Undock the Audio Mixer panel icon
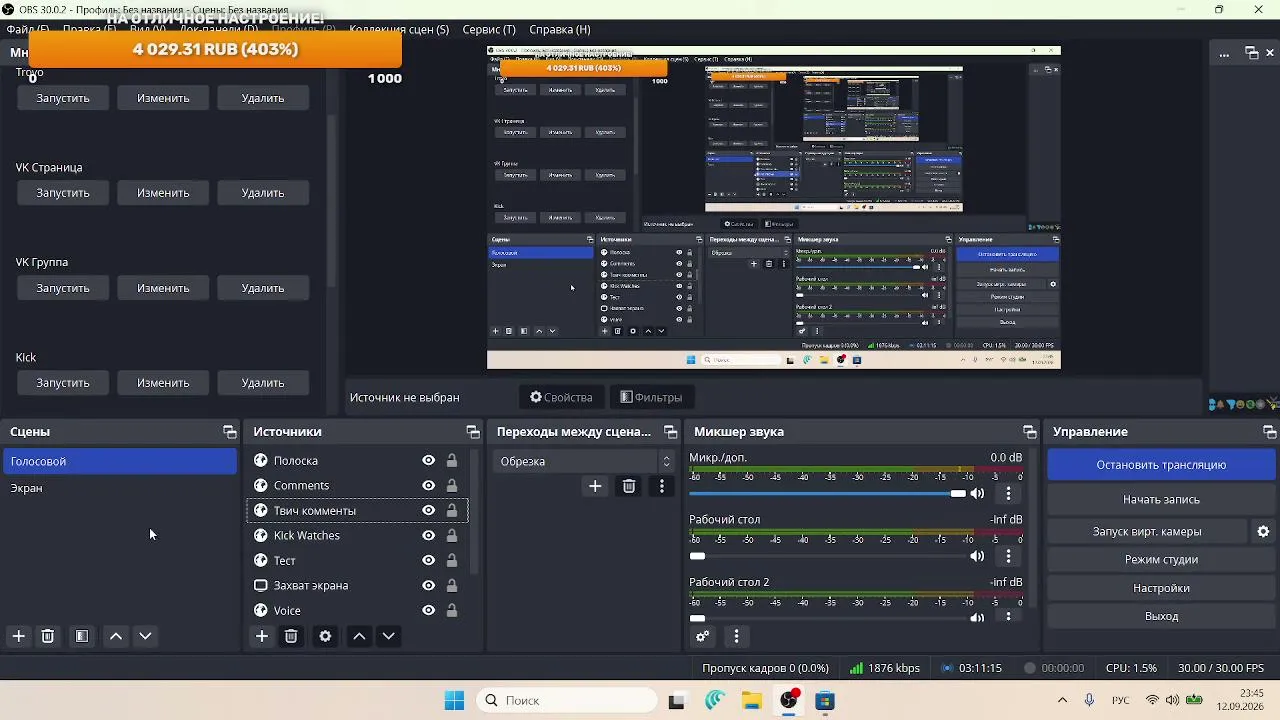This screenshot has height=720, width=1280. coord(1030,432)
